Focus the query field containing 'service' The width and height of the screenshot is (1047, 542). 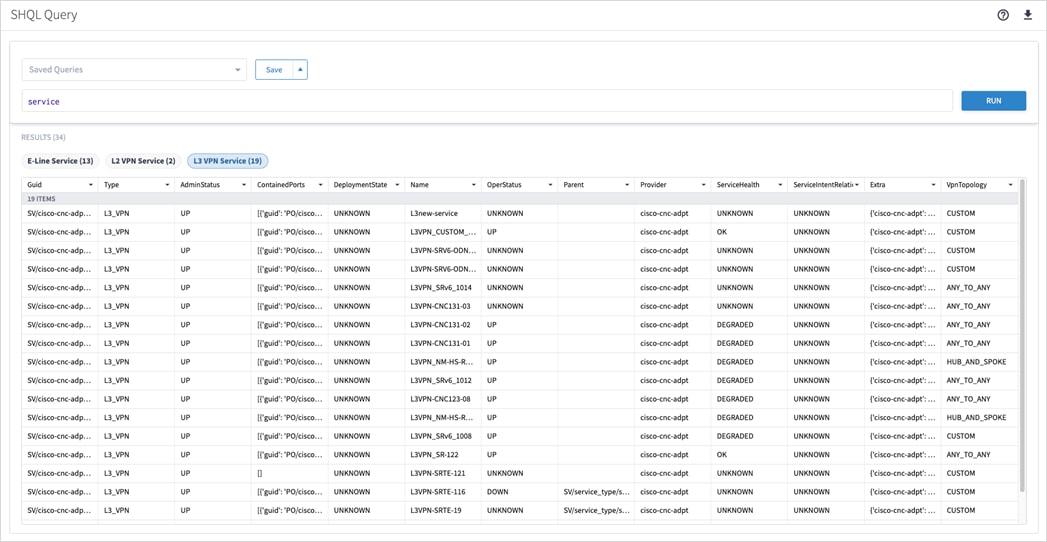(x=487, y=101)
